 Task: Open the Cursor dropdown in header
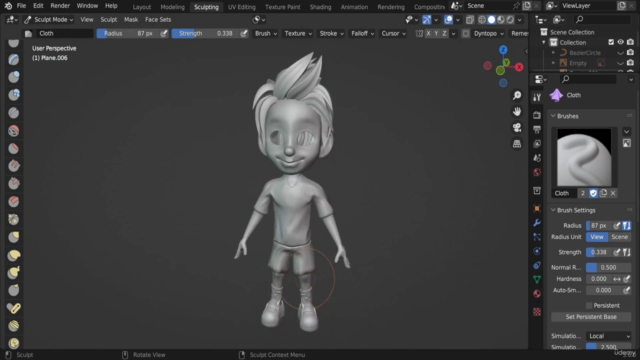pyautogui.click(x=393, y=33)
